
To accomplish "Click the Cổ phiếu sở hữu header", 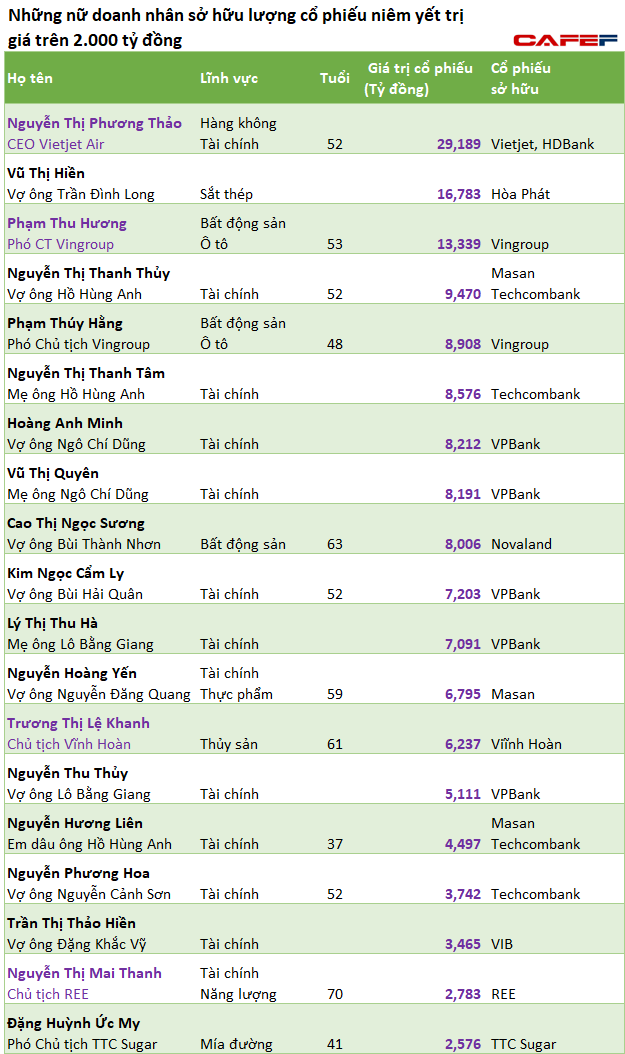I will [x=520, y=78].
